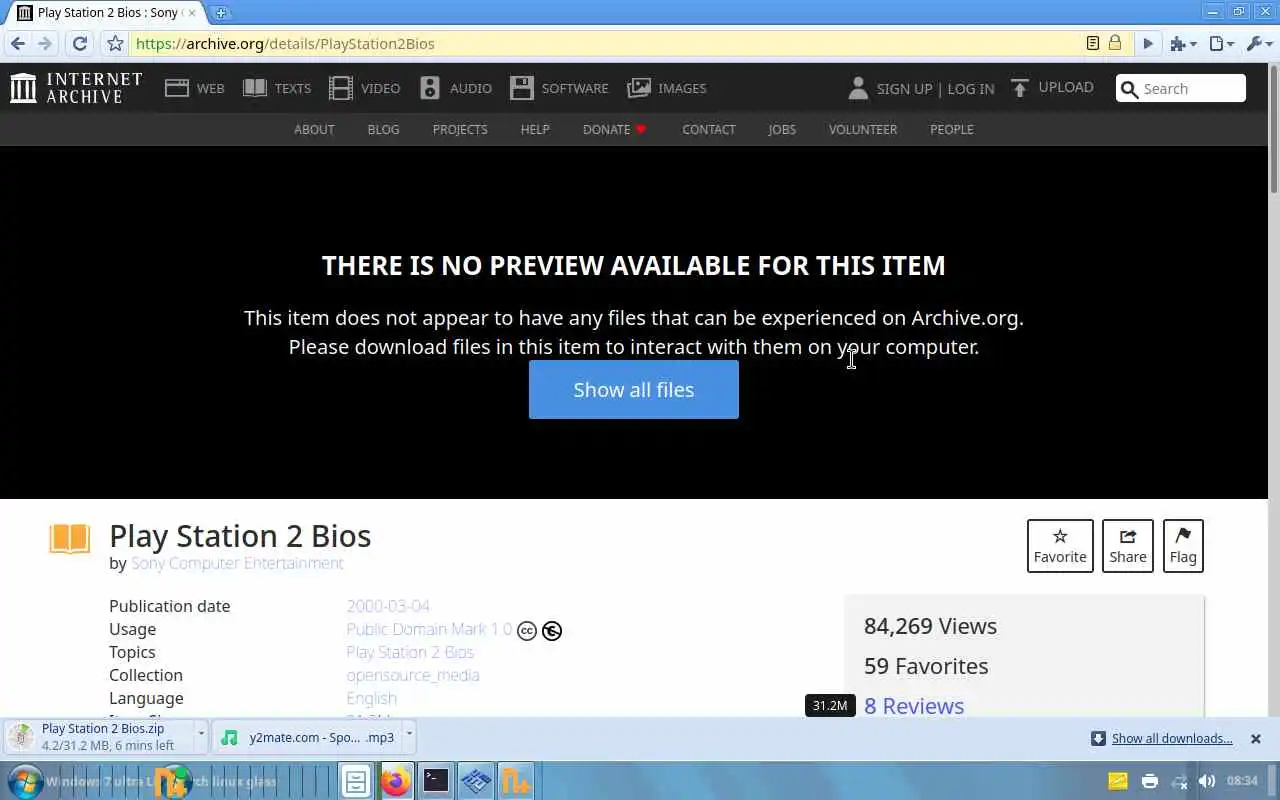Image resolution: width=1280 pixels, height=800 pixels.
Task: Open the WEB media section
Action: [x=194, y=88]
